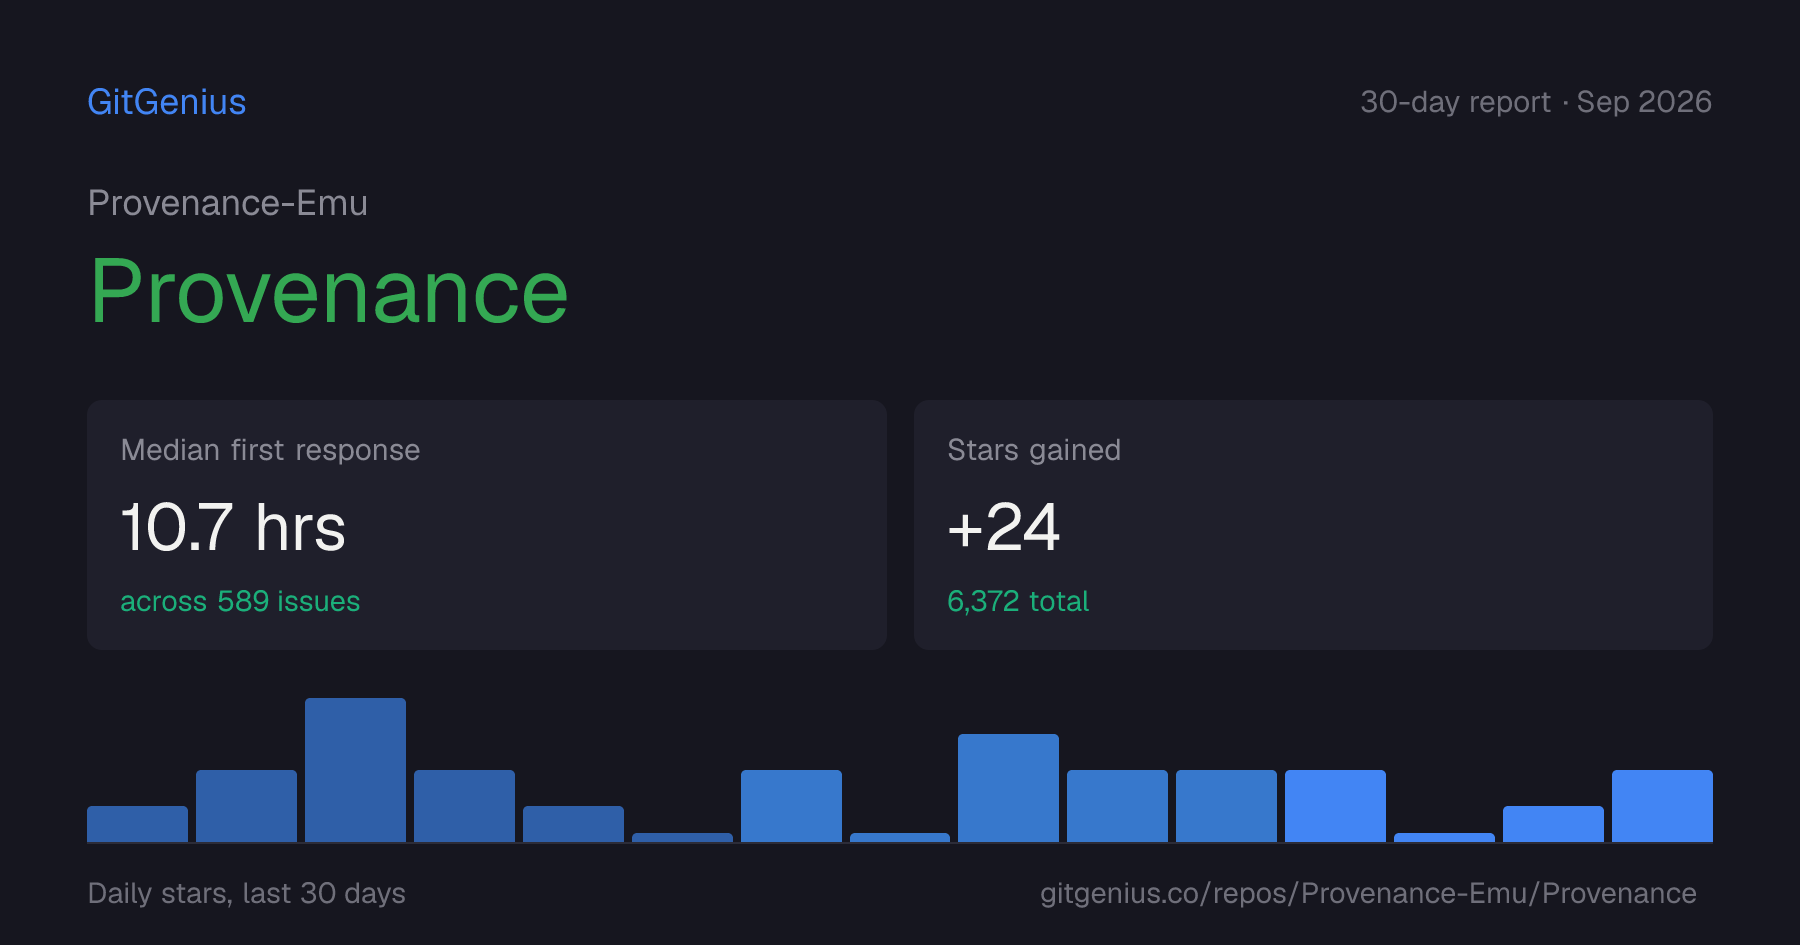Click the +24 stars value
1800x945 pixels.
tap(1003, 527)
